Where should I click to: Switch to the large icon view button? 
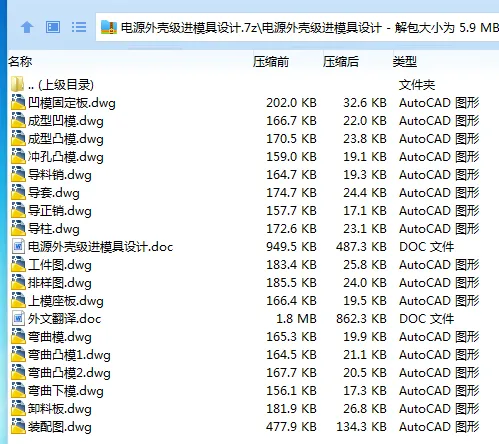click(53, 27)
